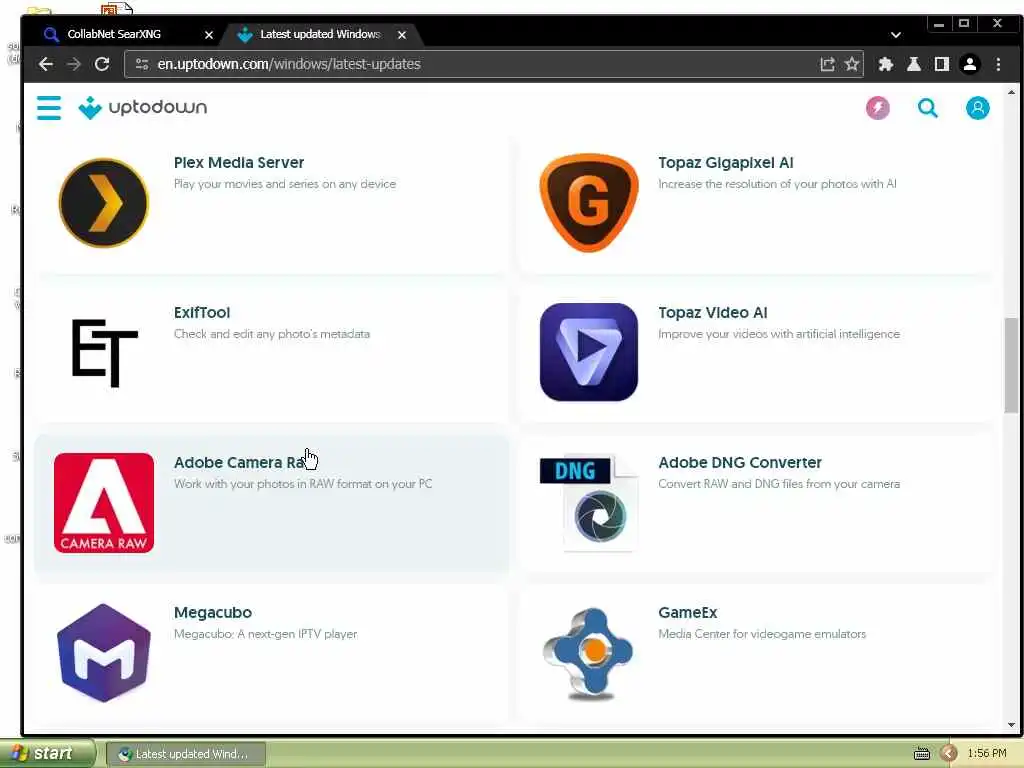Click 'Megacubo: A next-gen IPTV player' text
Viewport: 1024px width, 768px height.
265,634
